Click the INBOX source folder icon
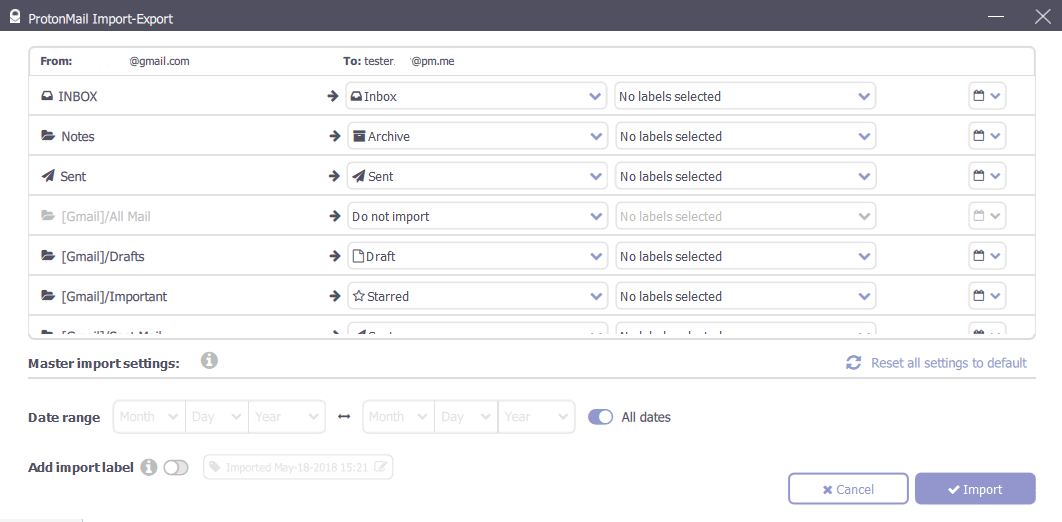The image size is (1062, 522). [x=47, y=96]
